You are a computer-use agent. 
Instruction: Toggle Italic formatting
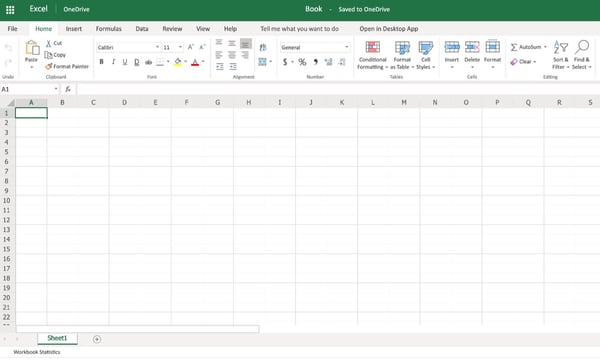(113, 62)
